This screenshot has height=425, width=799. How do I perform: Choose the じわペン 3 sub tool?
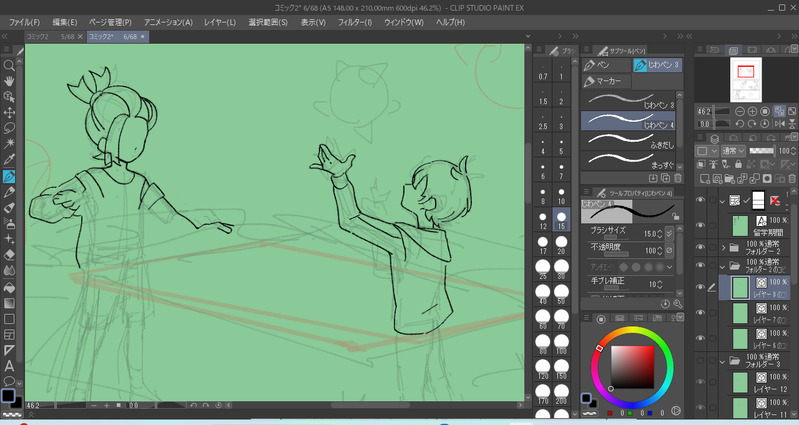628,101
